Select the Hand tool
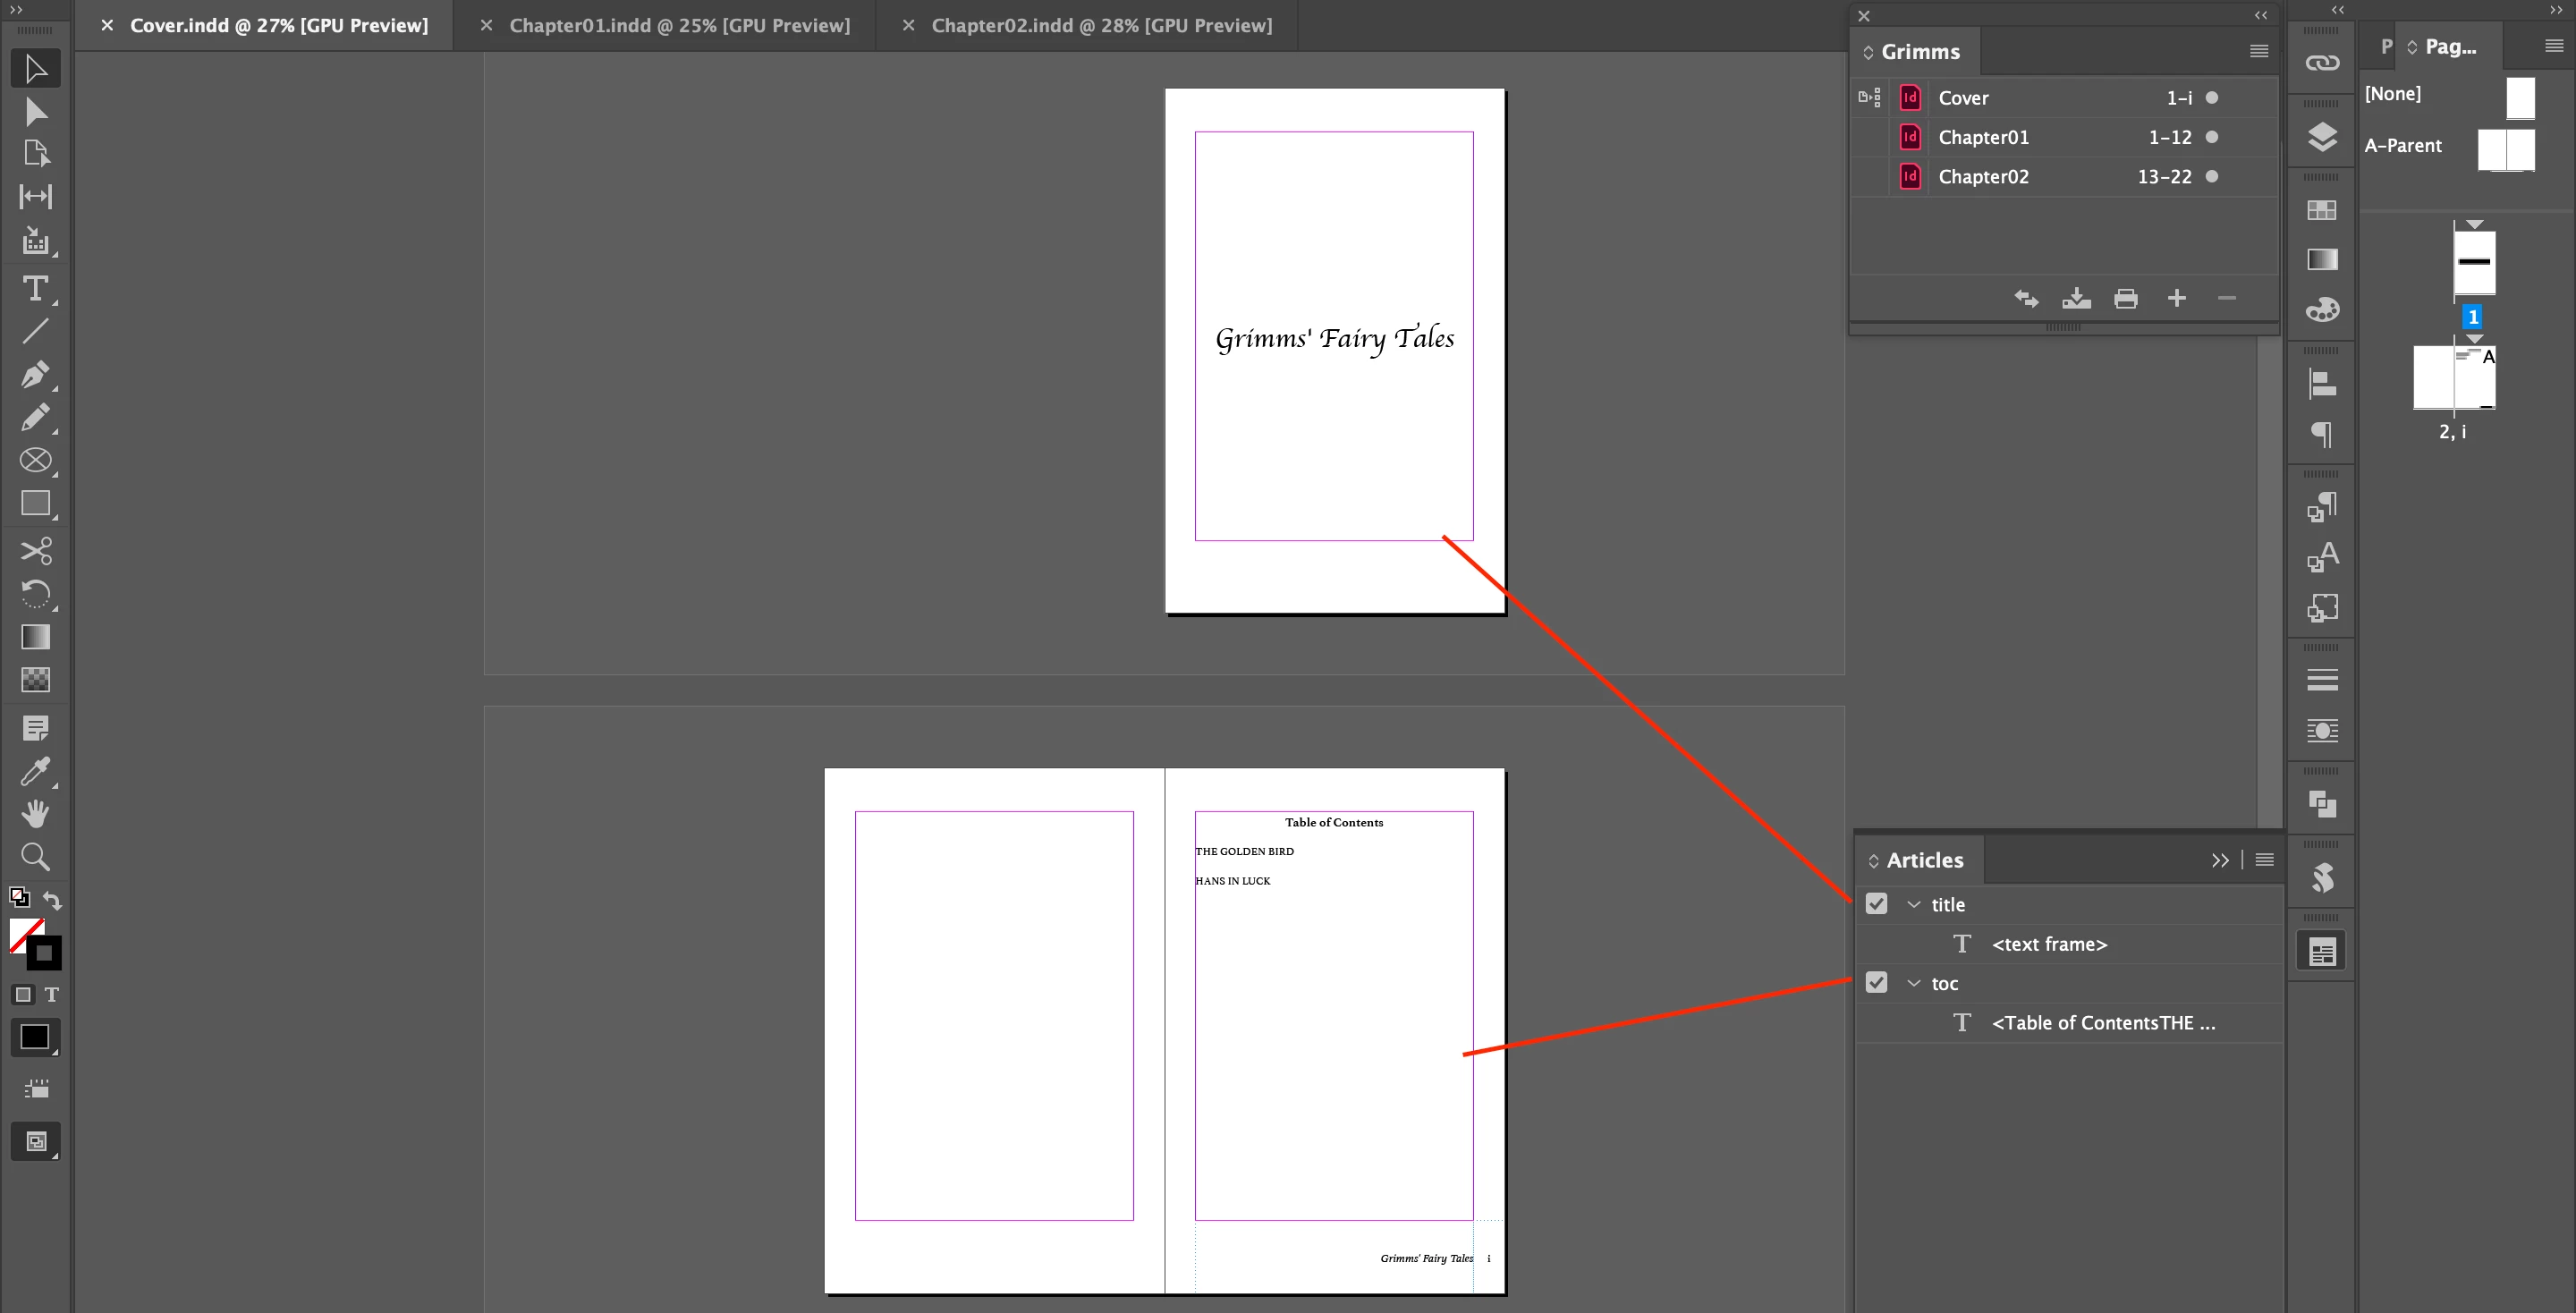 (35, 813)
